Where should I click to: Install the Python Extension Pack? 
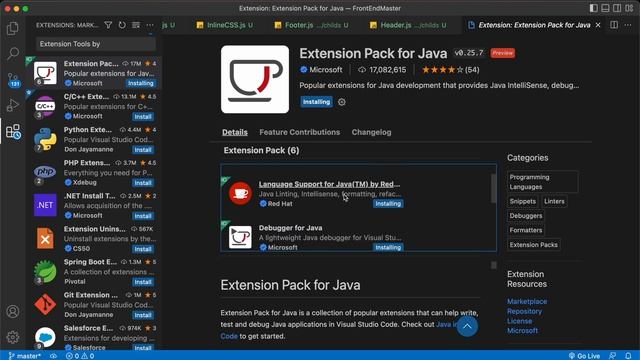click(143, 150)
